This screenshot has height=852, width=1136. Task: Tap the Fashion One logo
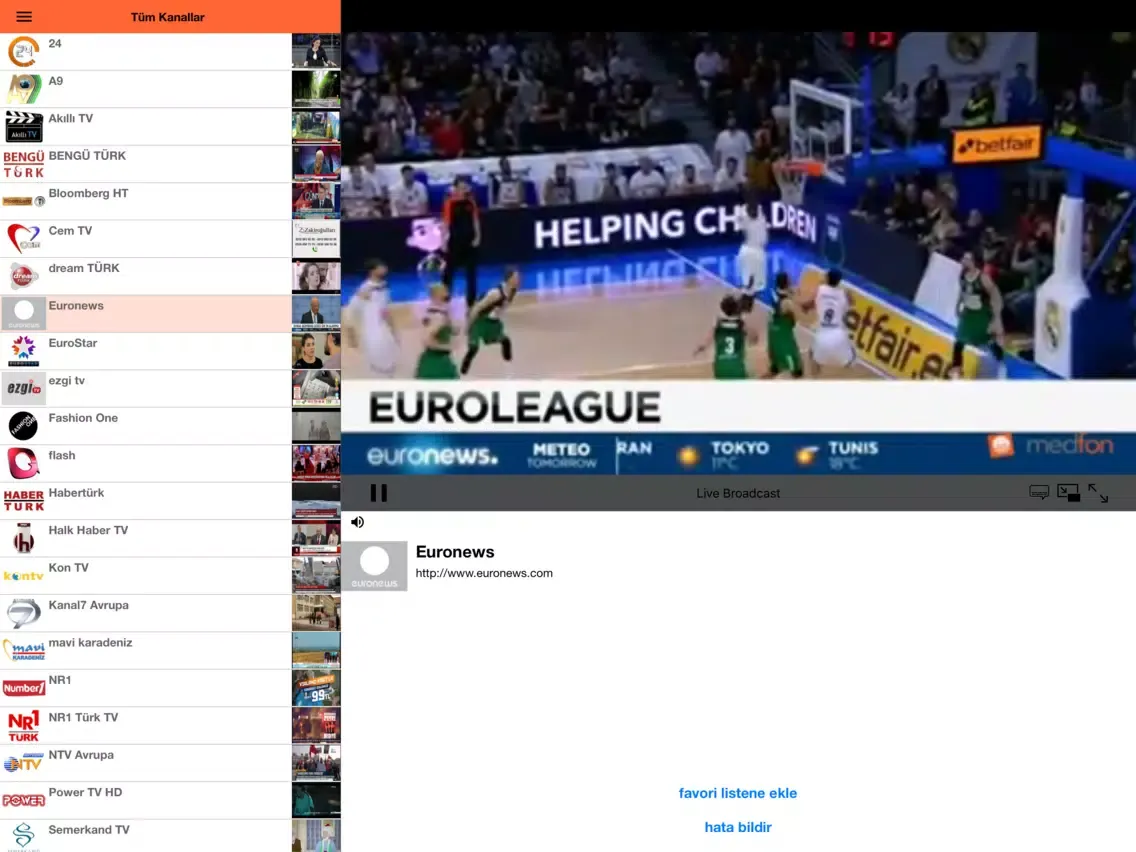23,426
